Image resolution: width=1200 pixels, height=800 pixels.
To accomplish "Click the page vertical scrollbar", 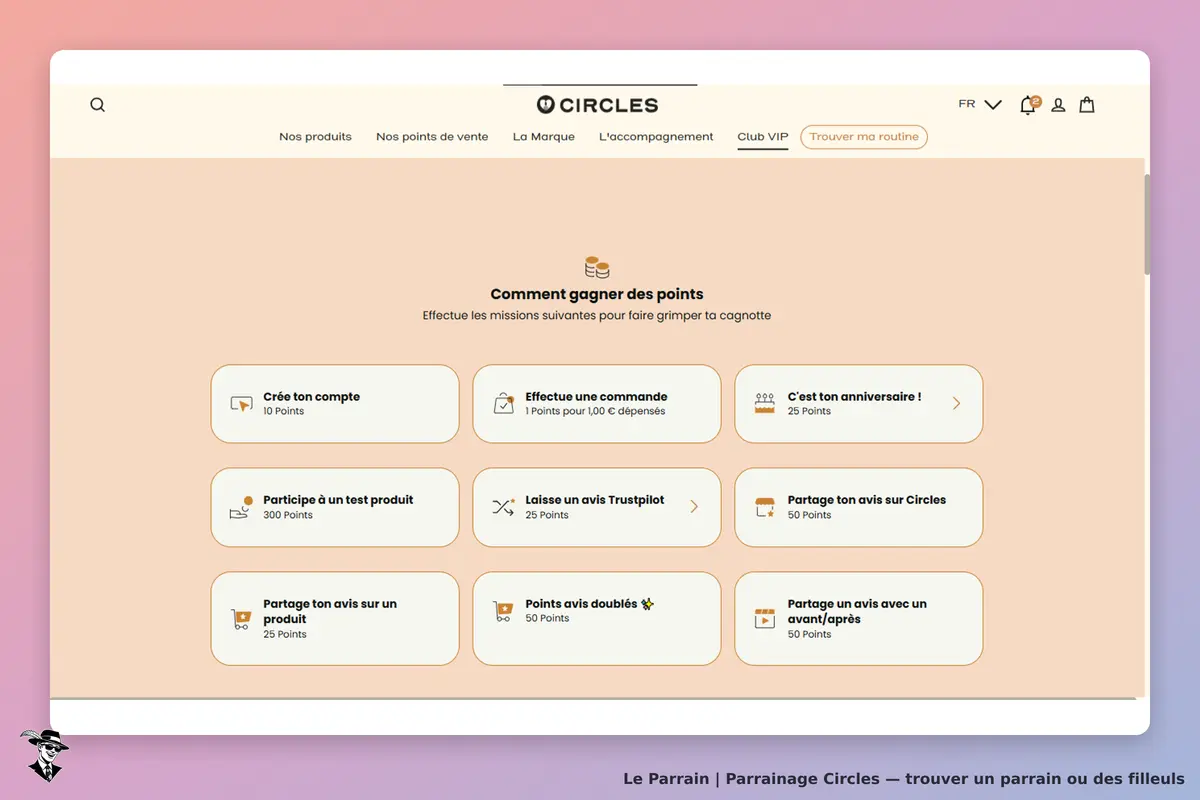I will pyautogui.click(x=1147, y=225).
